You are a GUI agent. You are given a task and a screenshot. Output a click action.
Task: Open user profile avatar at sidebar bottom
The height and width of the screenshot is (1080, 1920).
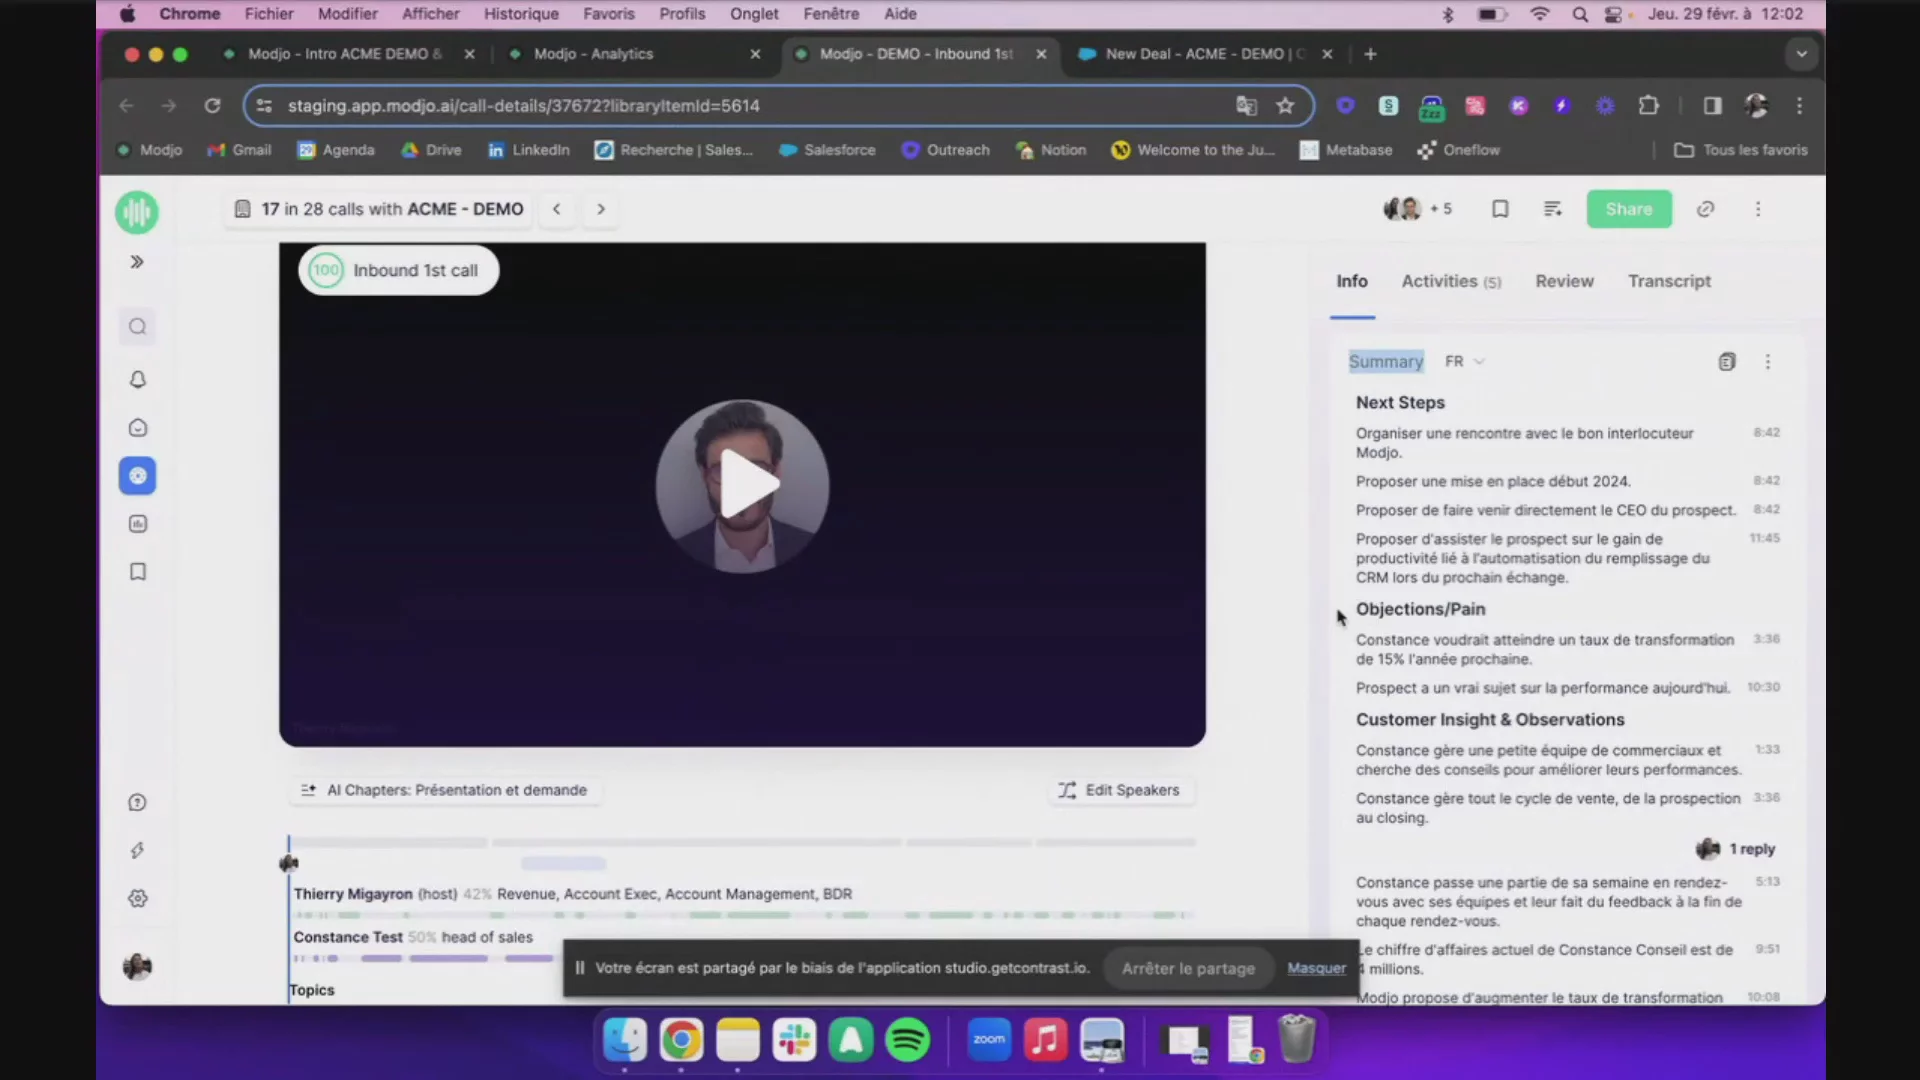(x=137, y=966)
